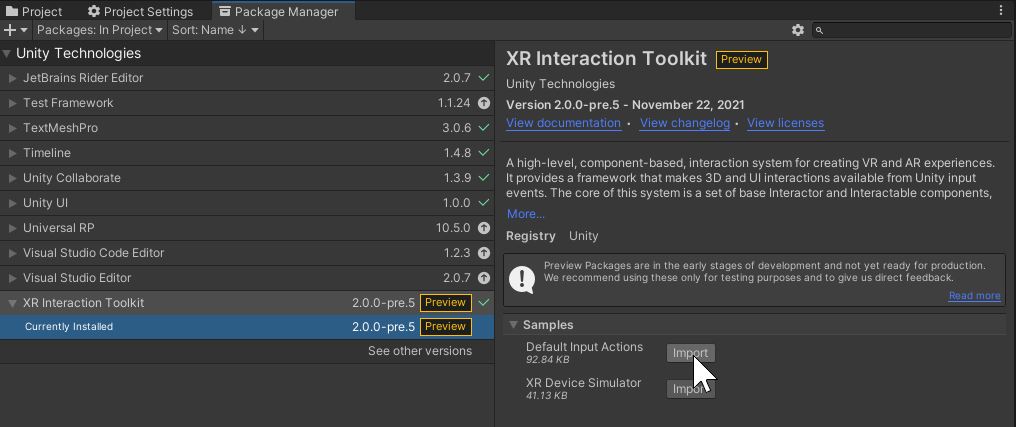Viewport: 1016px width, 427px height.
Task: Open the Sort: Name dropdown
Action: [x=215, y=30]
